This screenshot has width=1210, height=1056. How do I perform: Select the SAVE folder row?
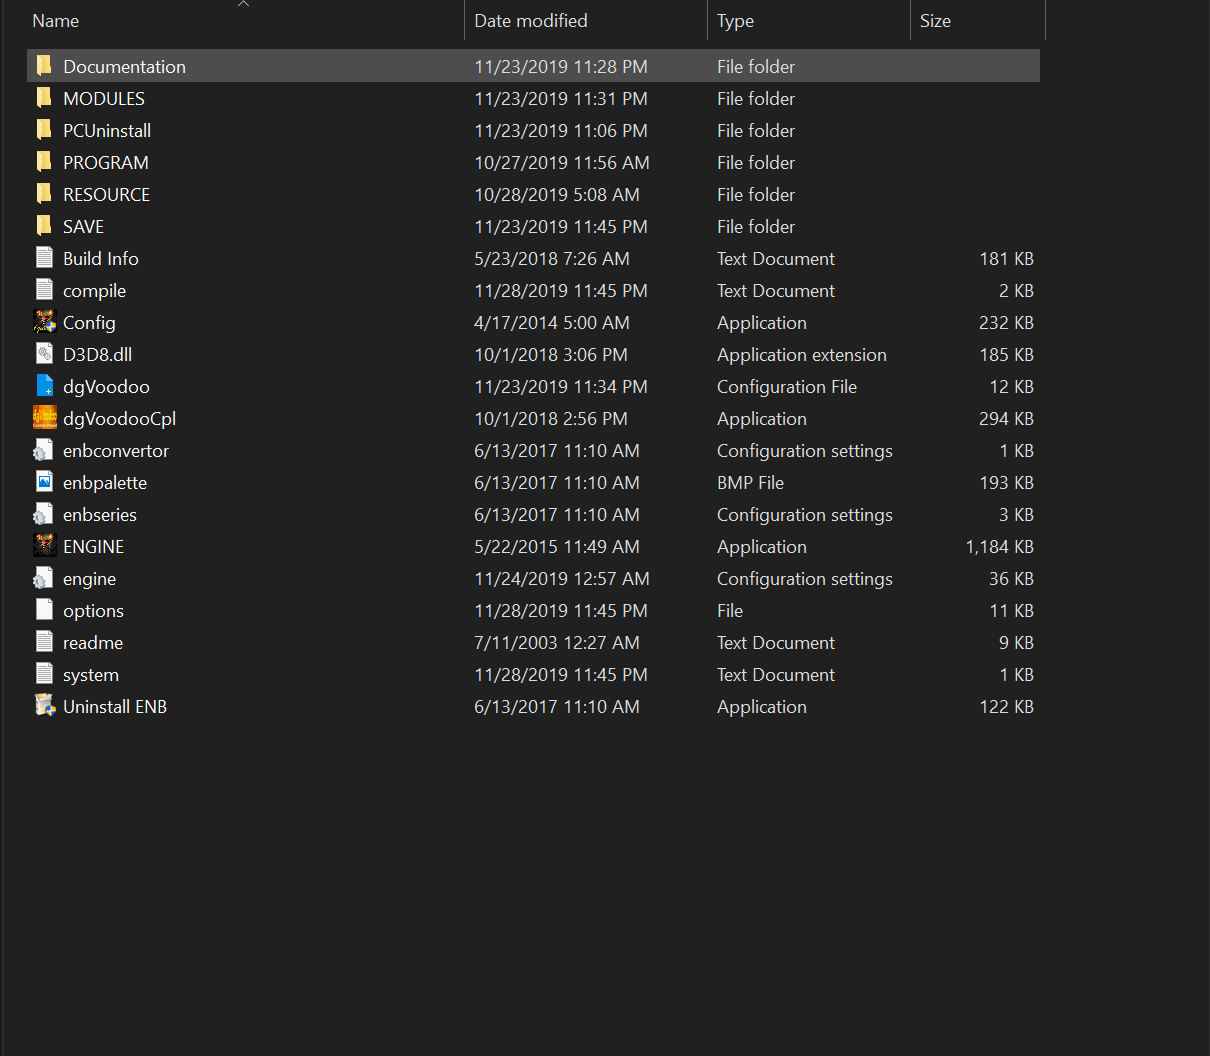point(84,226)
